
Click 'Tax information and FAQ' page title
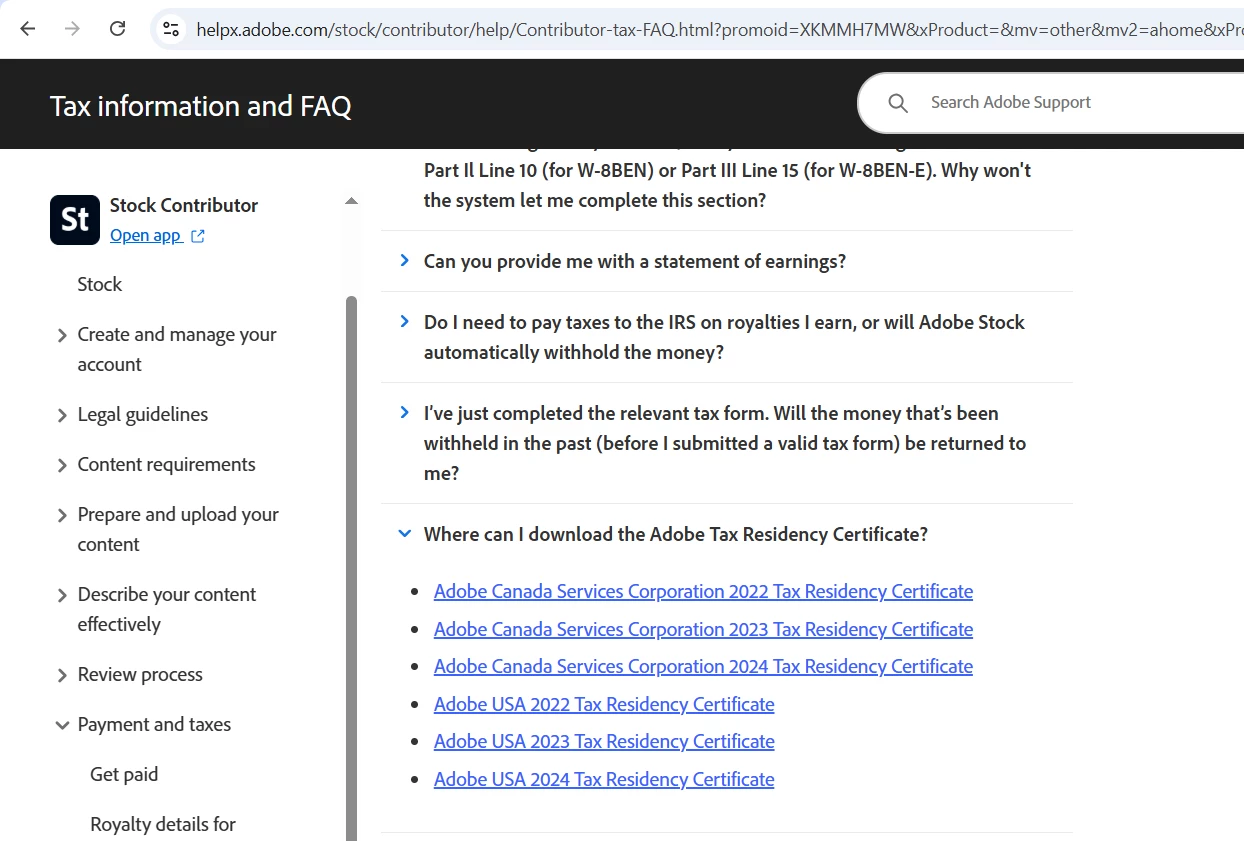pyautogui.click(x=201, y=106)
